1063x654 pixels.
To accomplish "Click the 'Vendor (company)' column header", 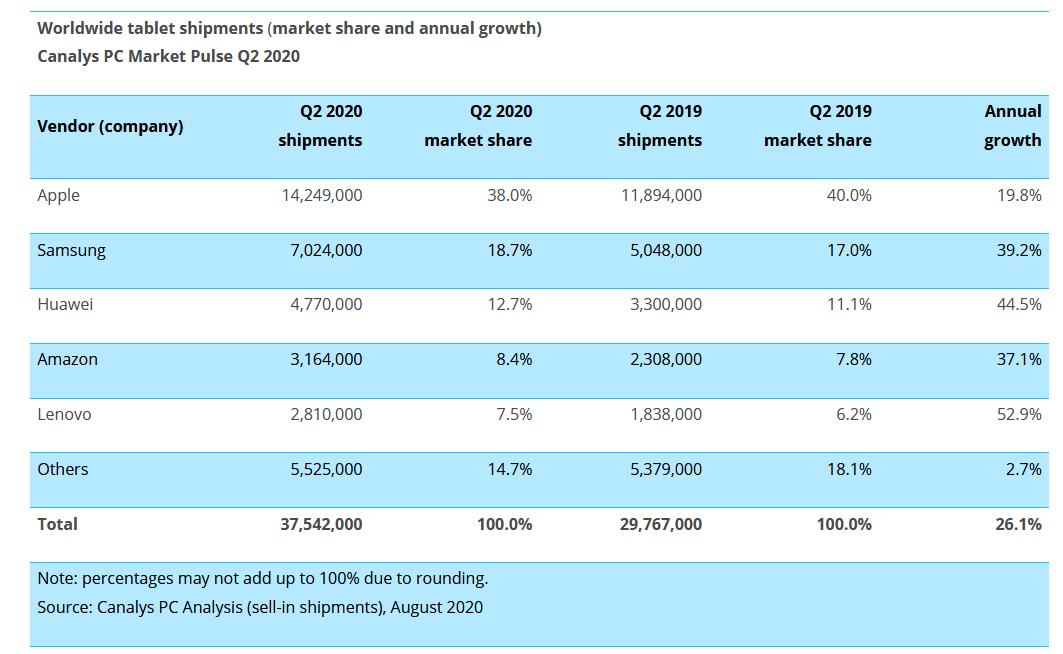I will tap(110, 127).
